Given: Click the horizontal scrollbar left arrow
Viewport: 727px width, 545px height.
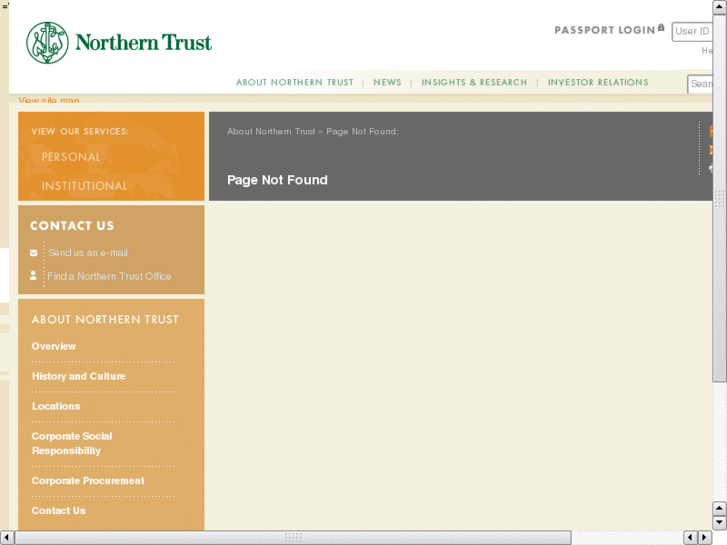Looking at the screenshot, I should click(6, 538).
